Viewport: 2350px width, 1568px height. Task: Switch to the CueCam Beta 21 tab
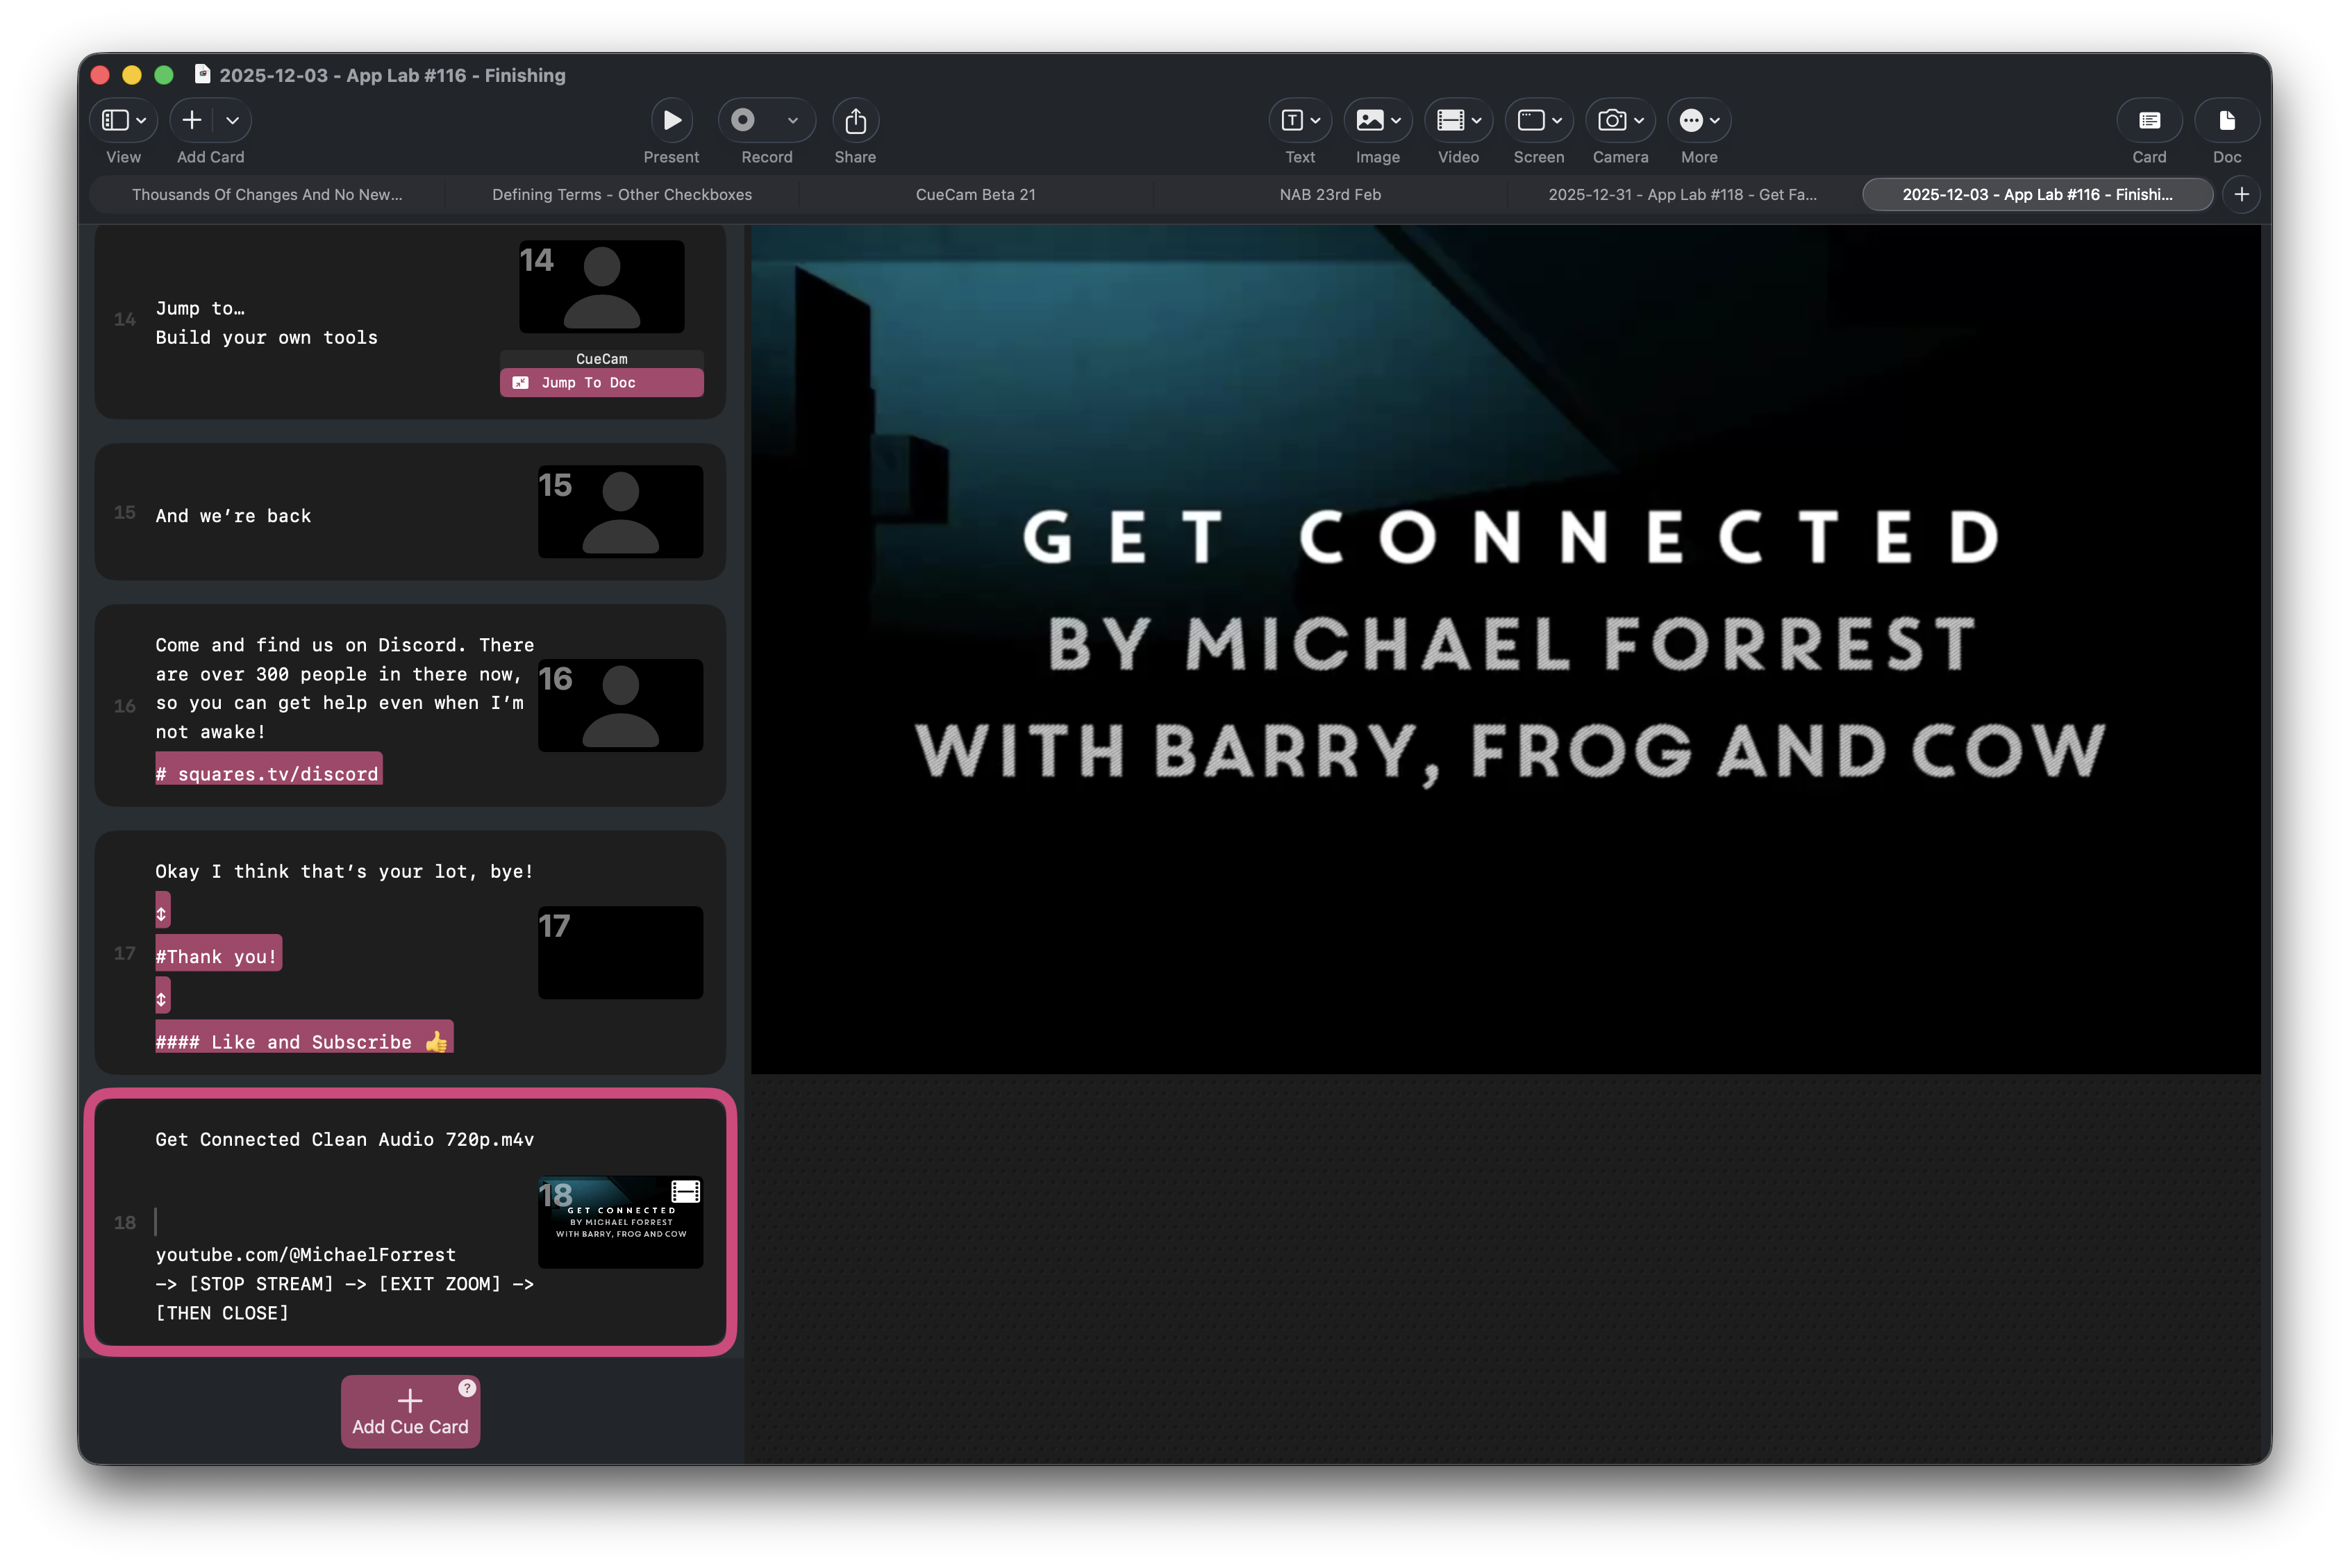(x=975, y=194)
